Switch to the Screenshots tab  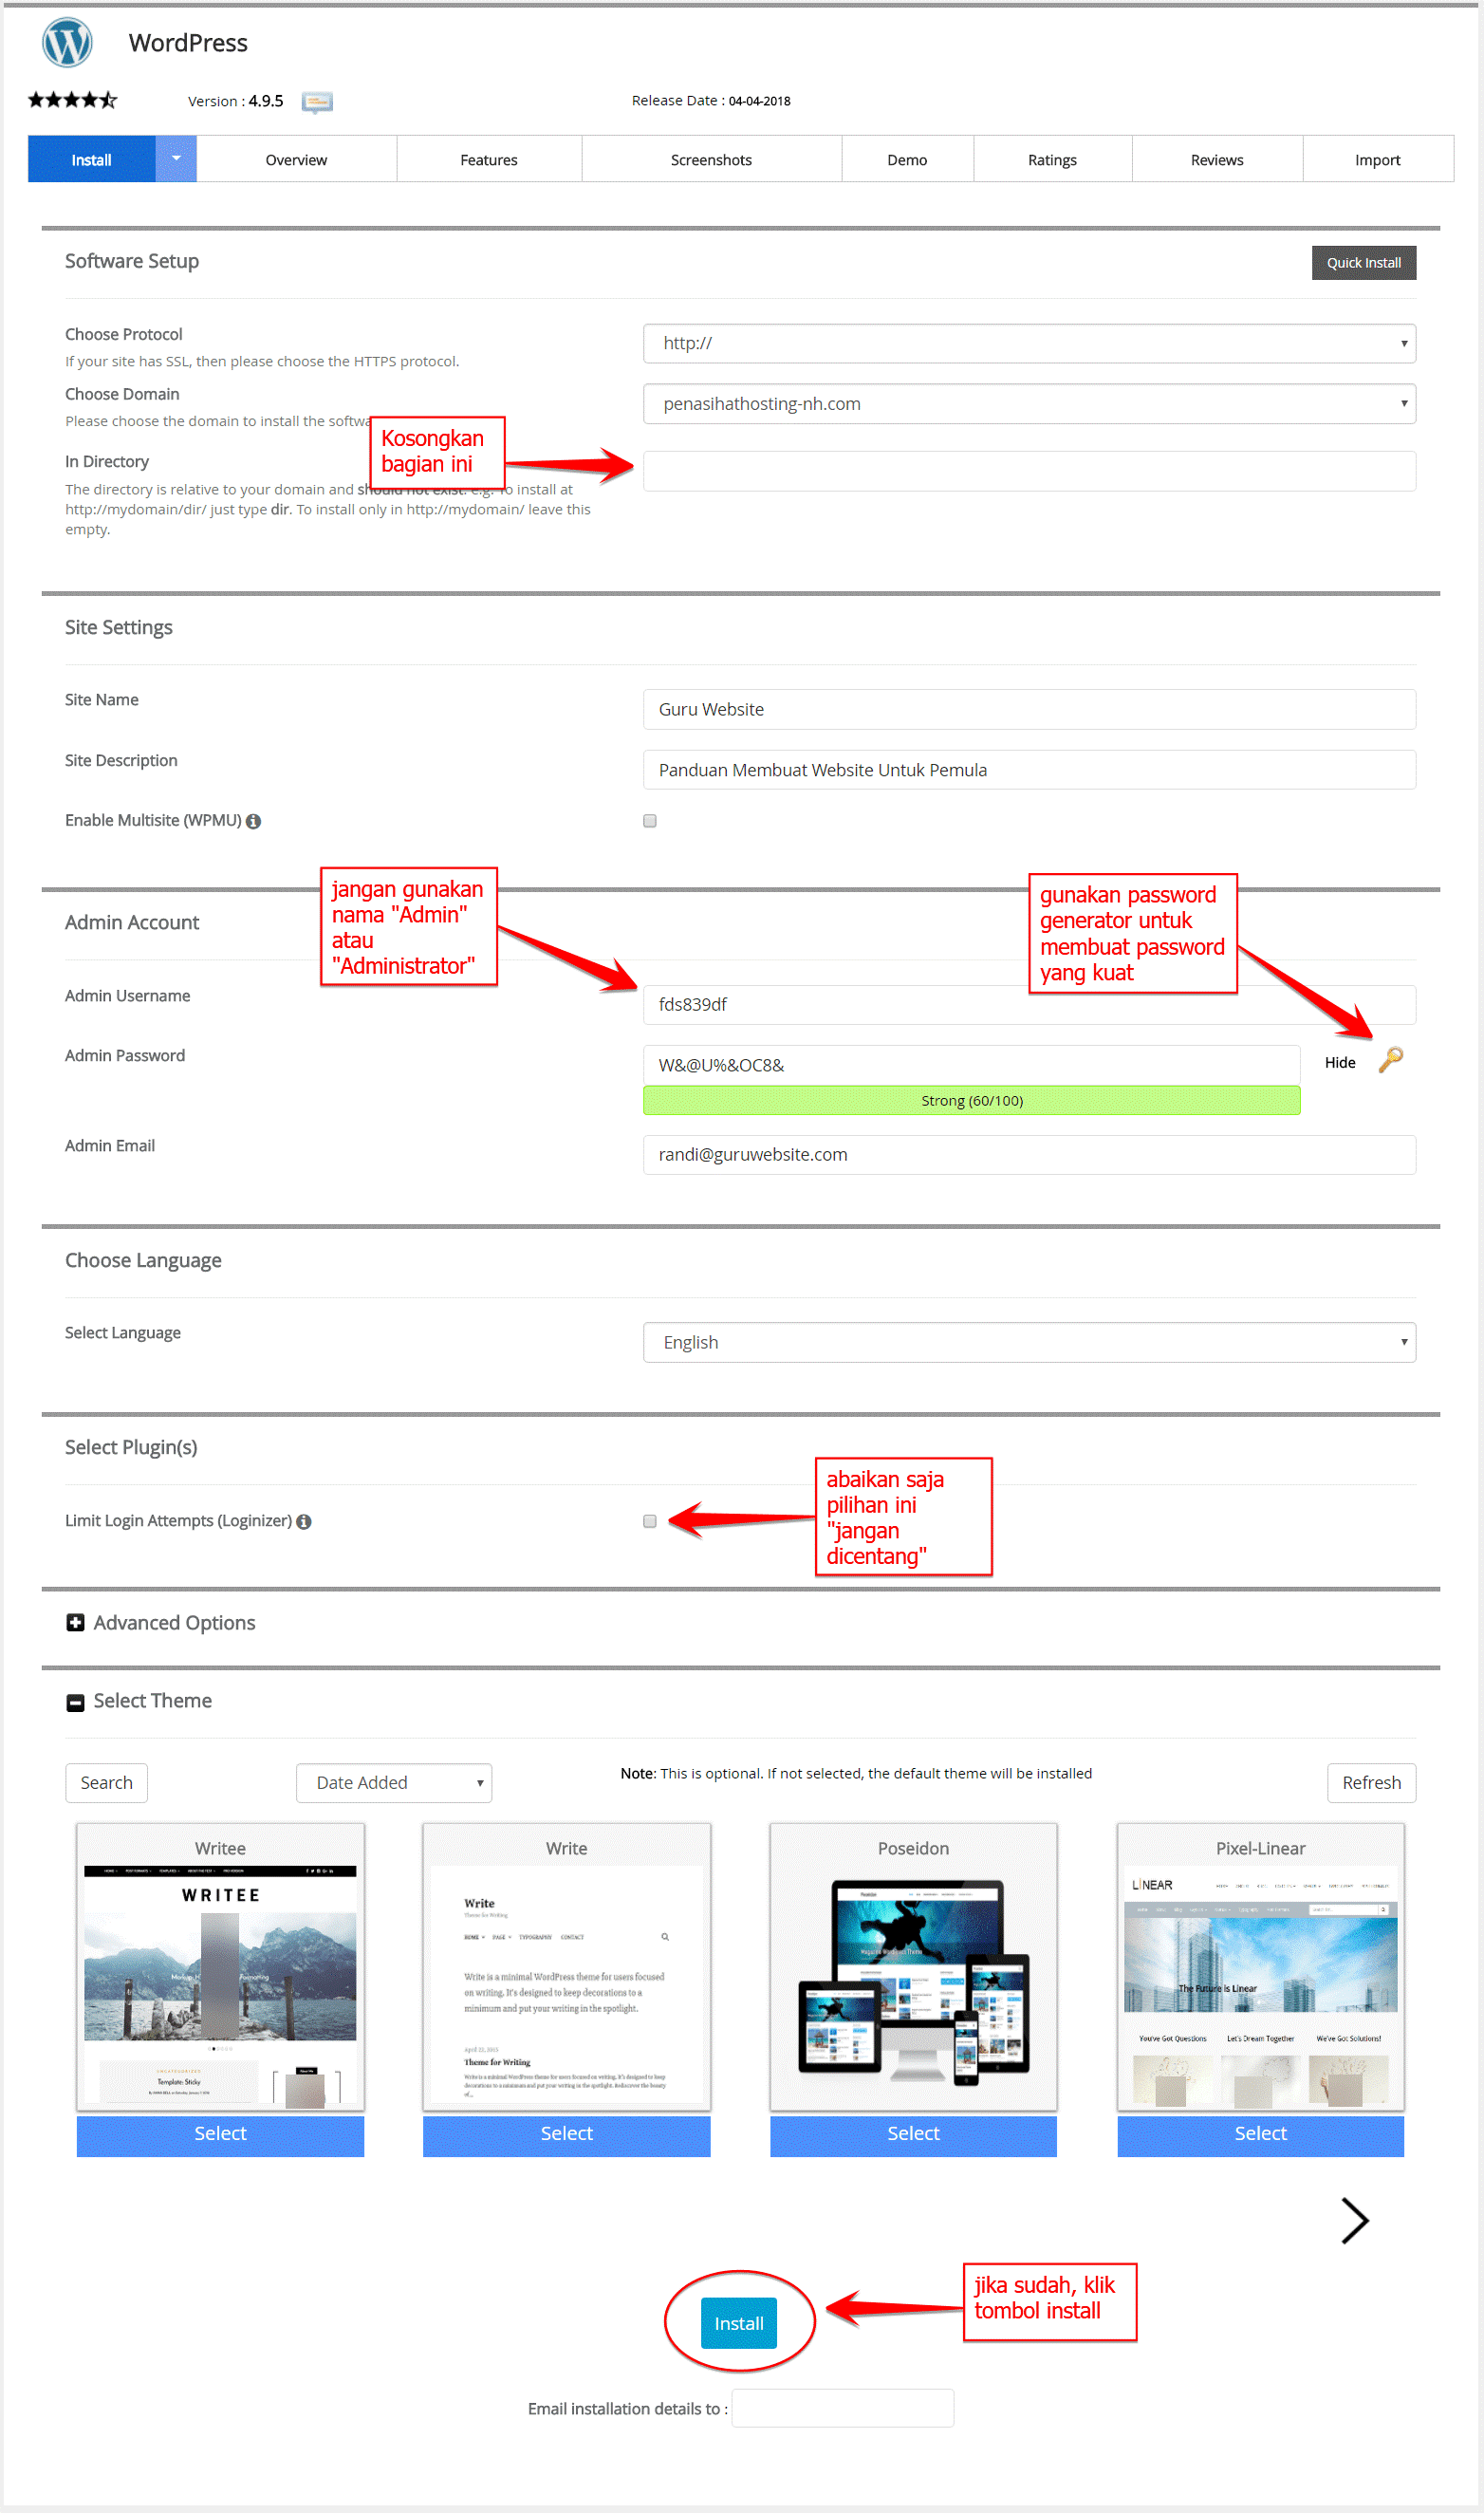711,159
